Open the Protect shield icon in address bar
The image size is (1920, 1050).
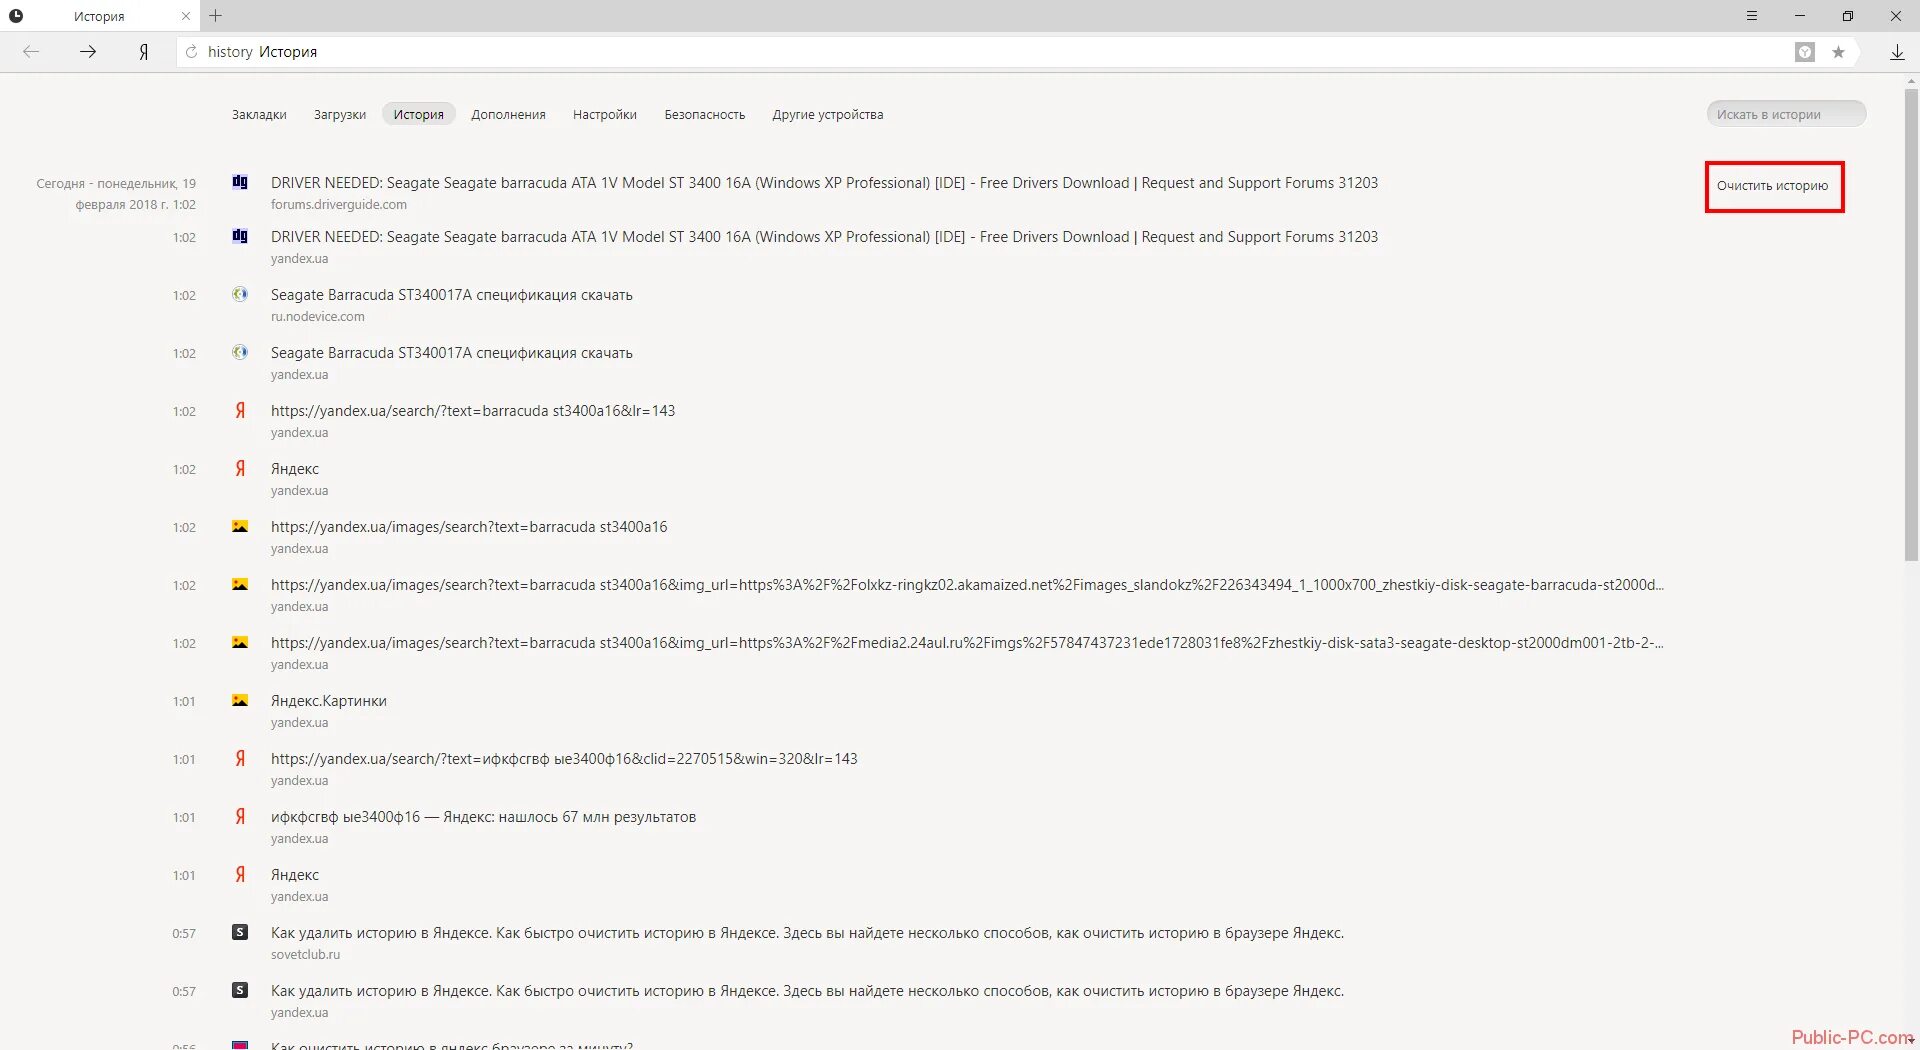(1805, 52)
